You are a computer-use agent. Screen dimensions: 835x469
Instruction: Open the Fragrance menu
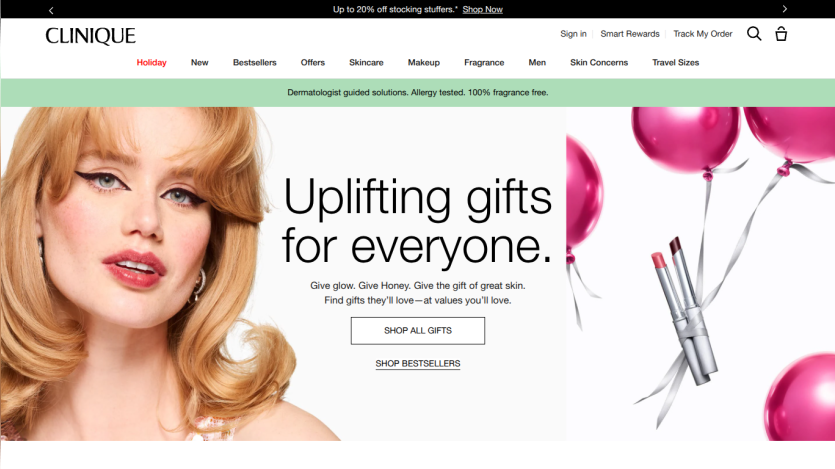[484, 62]
